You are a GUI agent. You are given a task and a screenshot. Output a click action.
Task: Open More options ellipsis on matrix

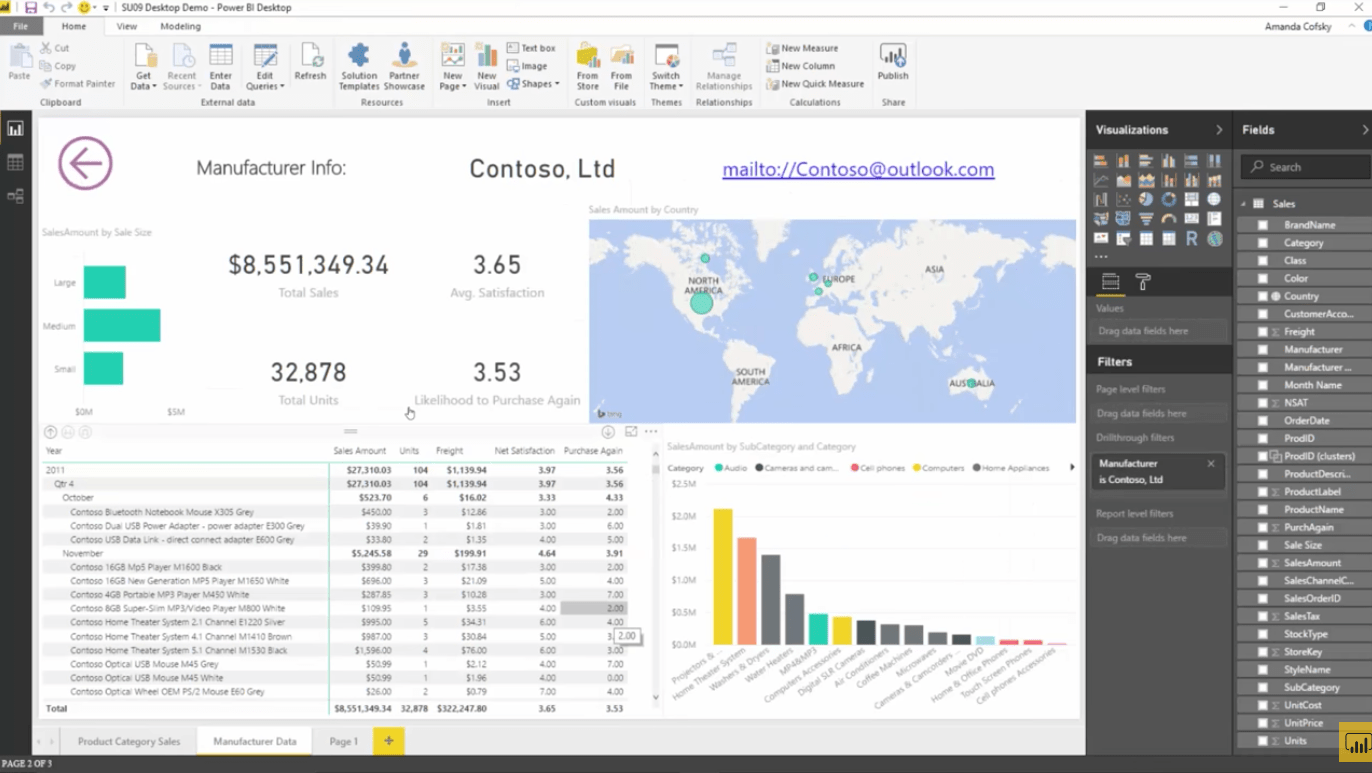pos(651,432)
